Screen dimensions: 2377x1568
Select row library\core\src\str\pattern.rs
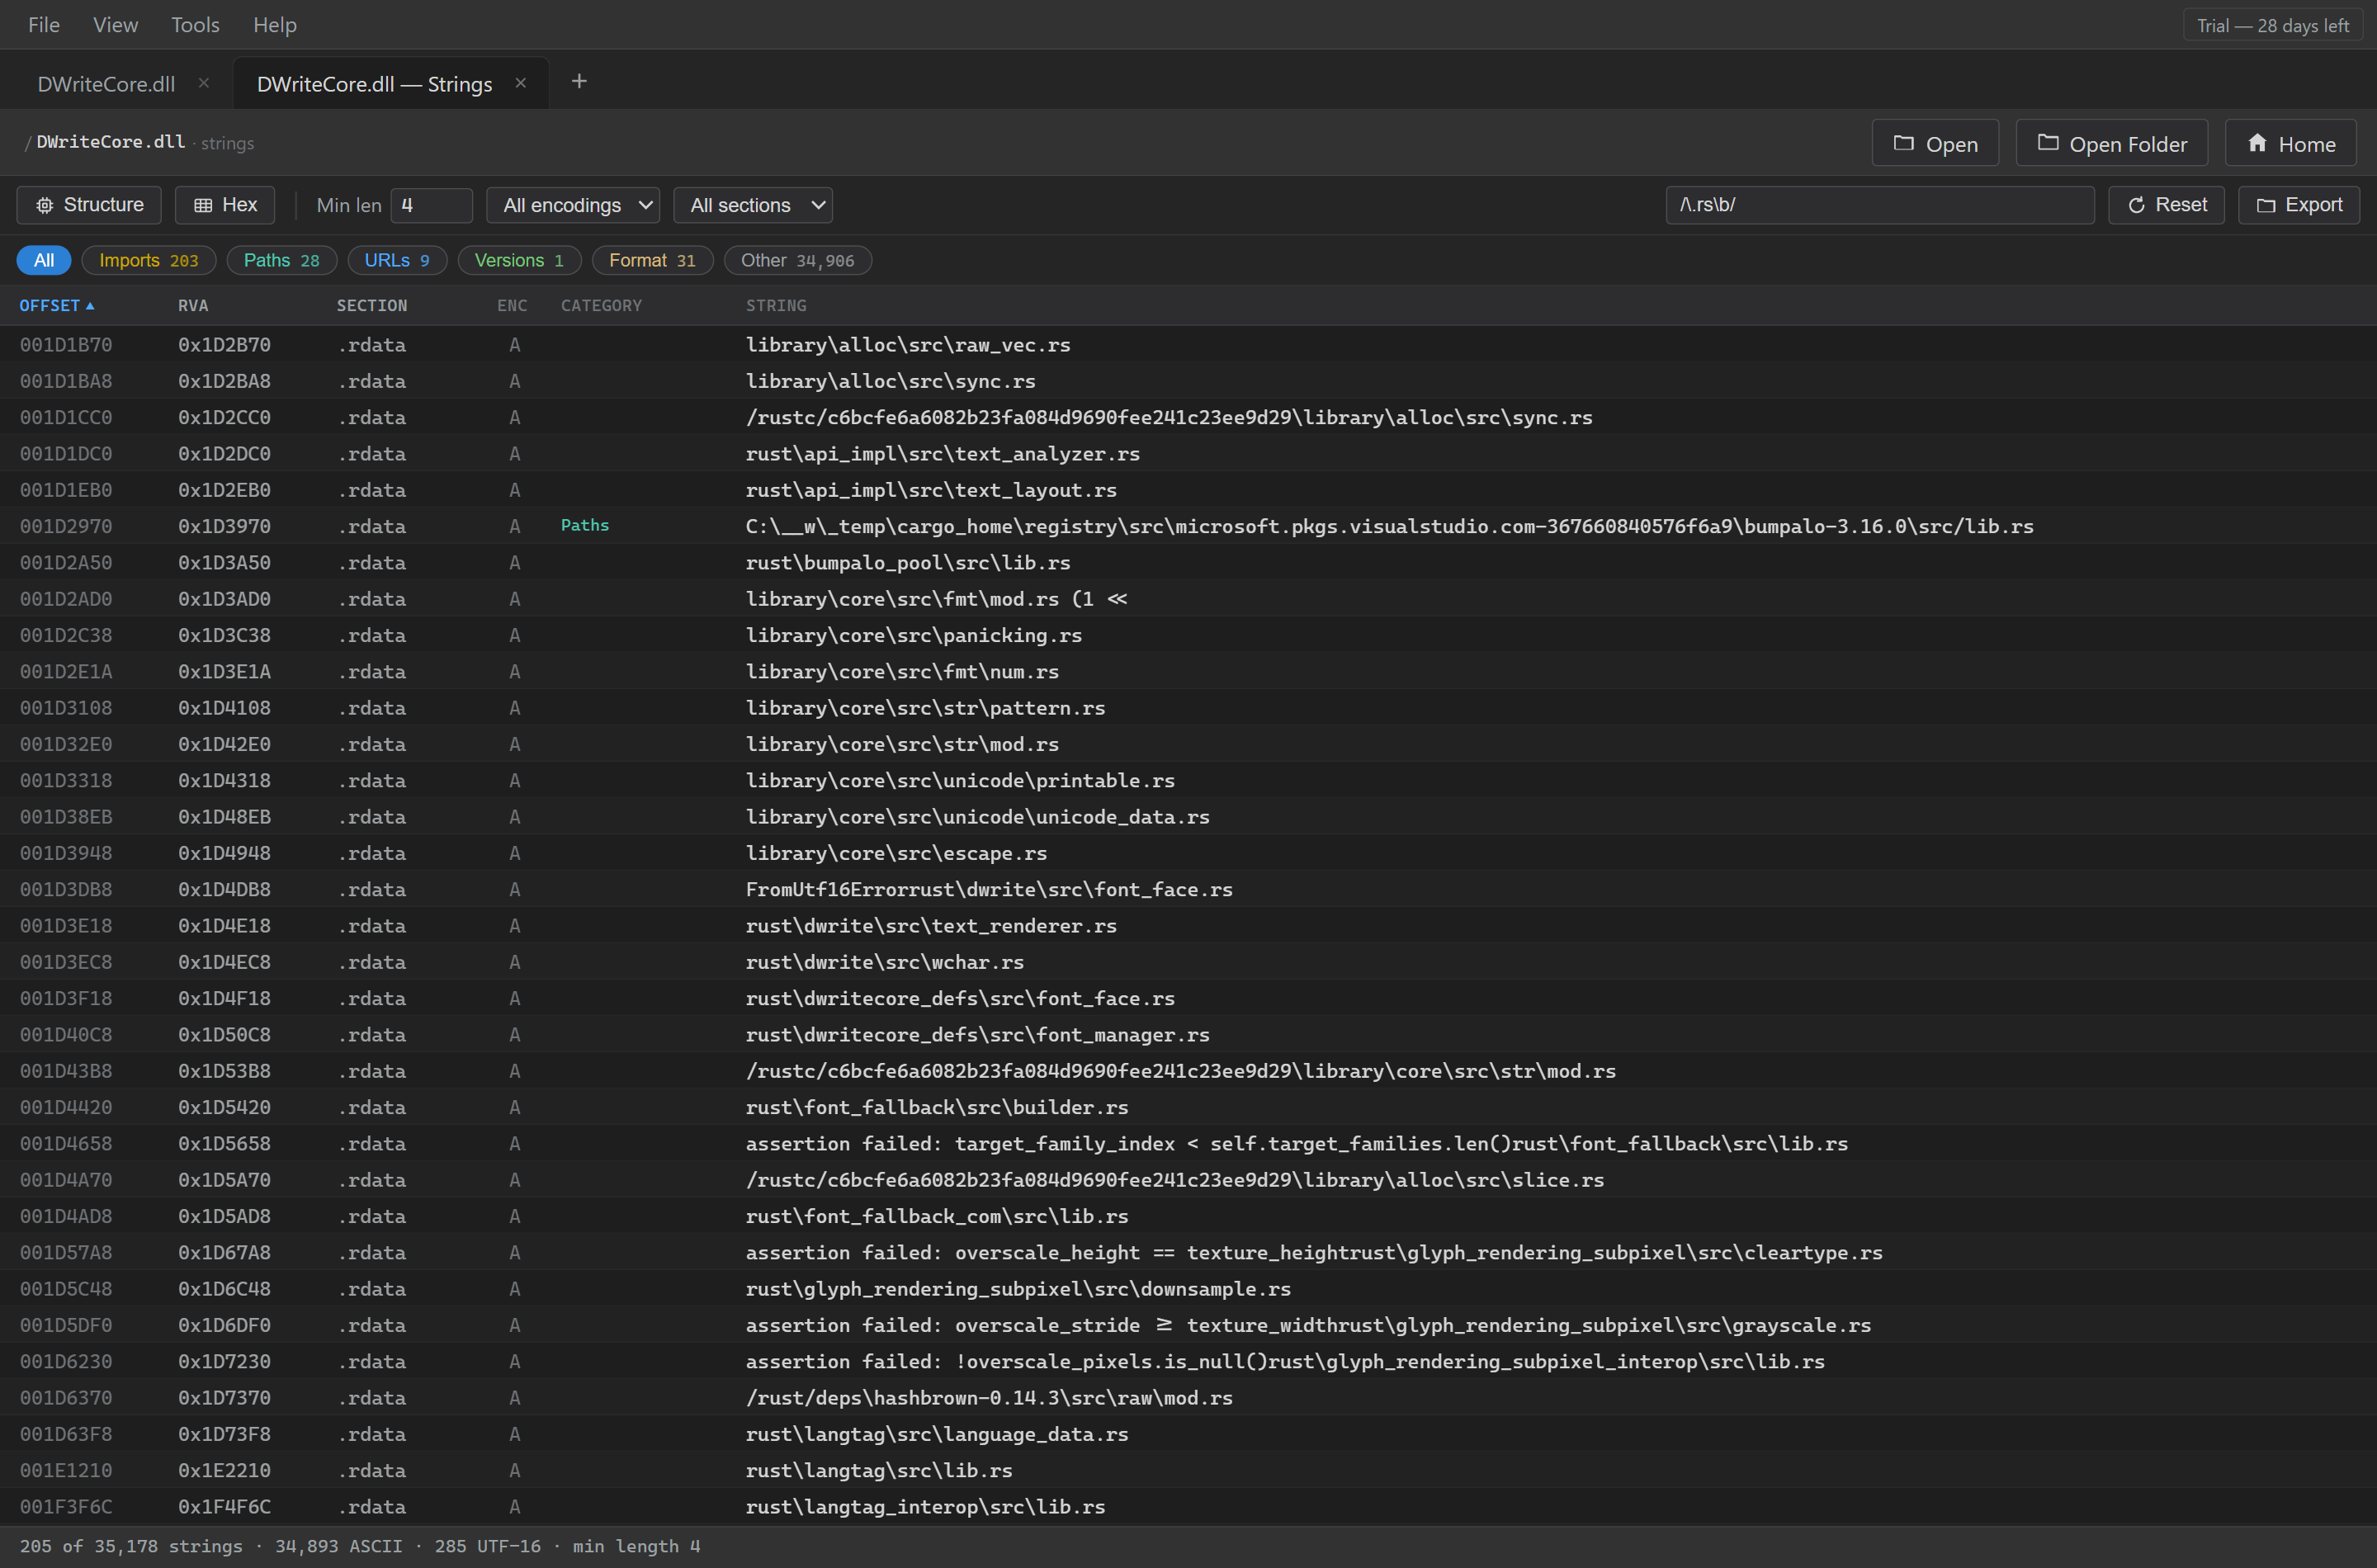tap(1188, 708)
